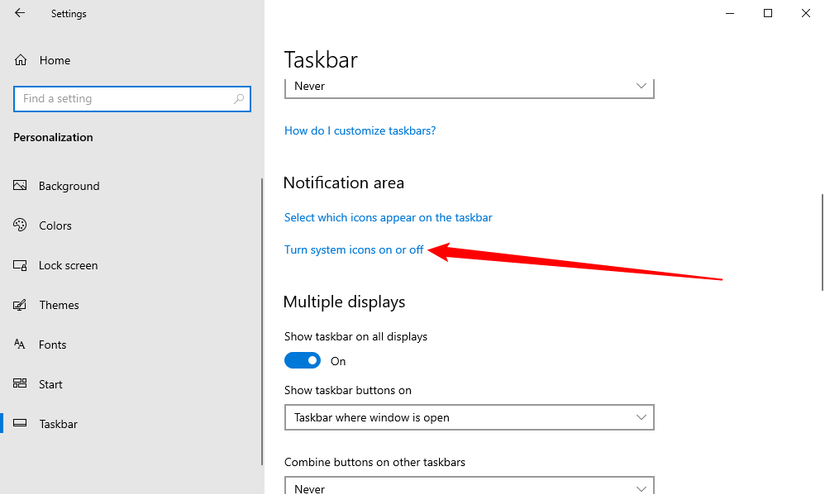Image resolution: width=825 pixels, height=494 pixels.
Task: Click the Themes icon
Action: click(19, 305)
